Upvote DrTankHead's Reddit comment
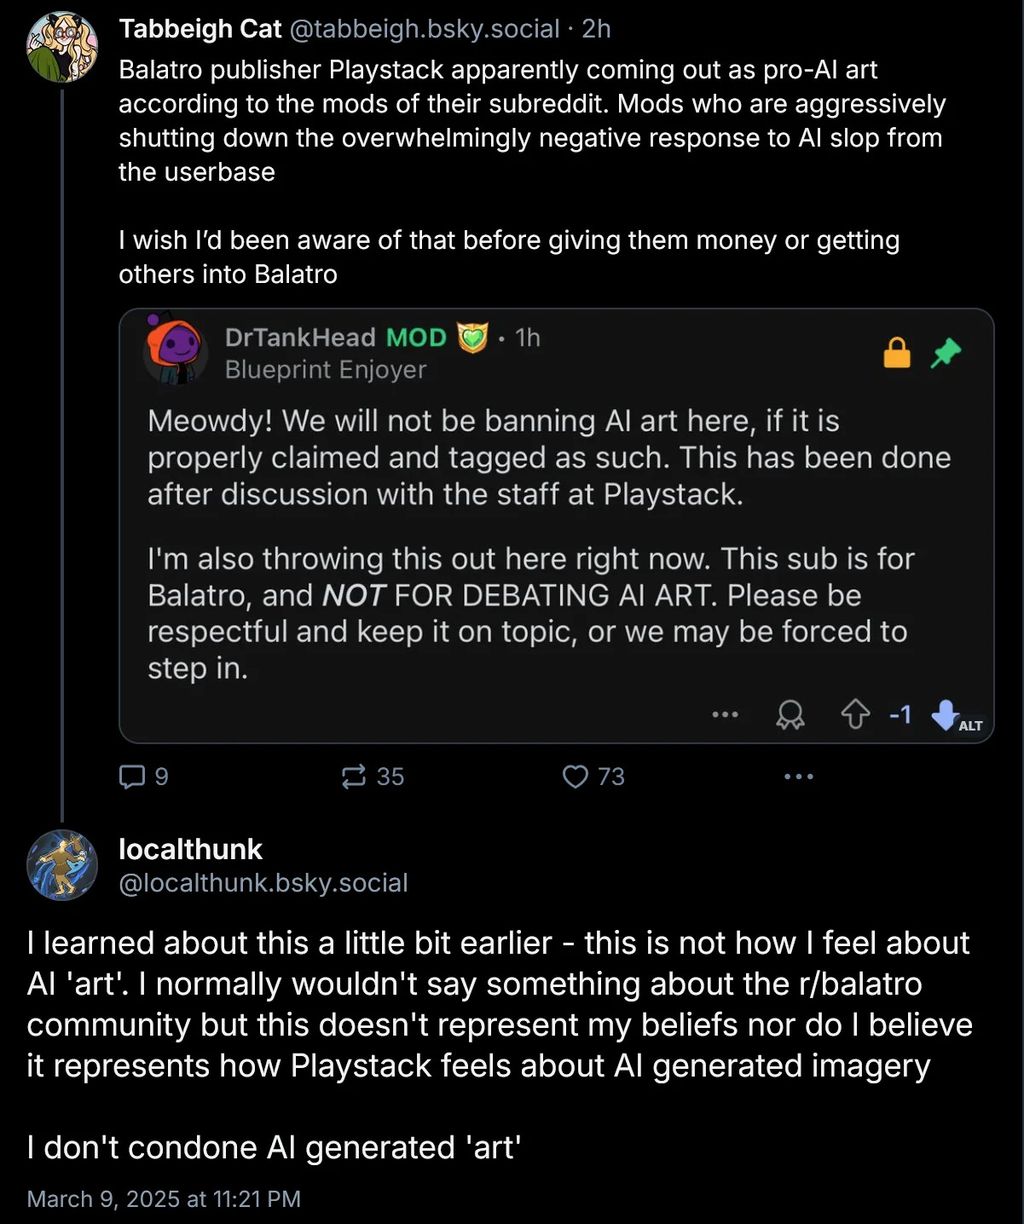This screenshot has width=1024, height=1224. click(855, 714)
